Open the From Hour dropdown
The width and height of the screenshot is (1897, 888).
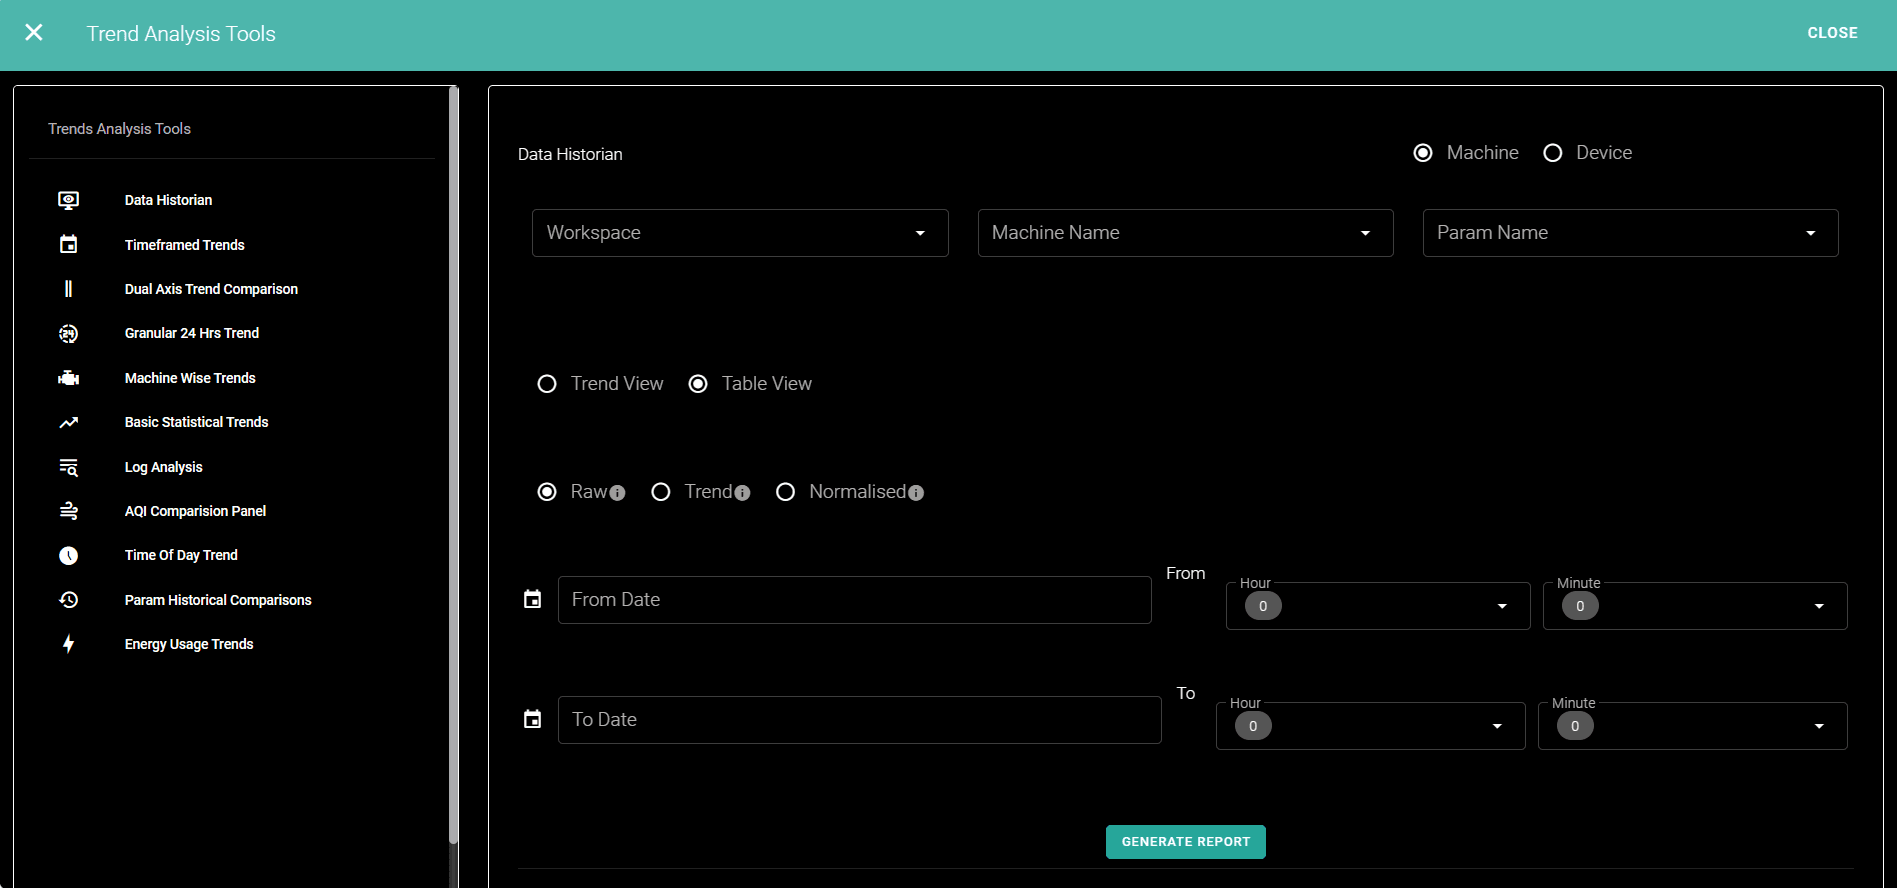[x=1377, y=606]
